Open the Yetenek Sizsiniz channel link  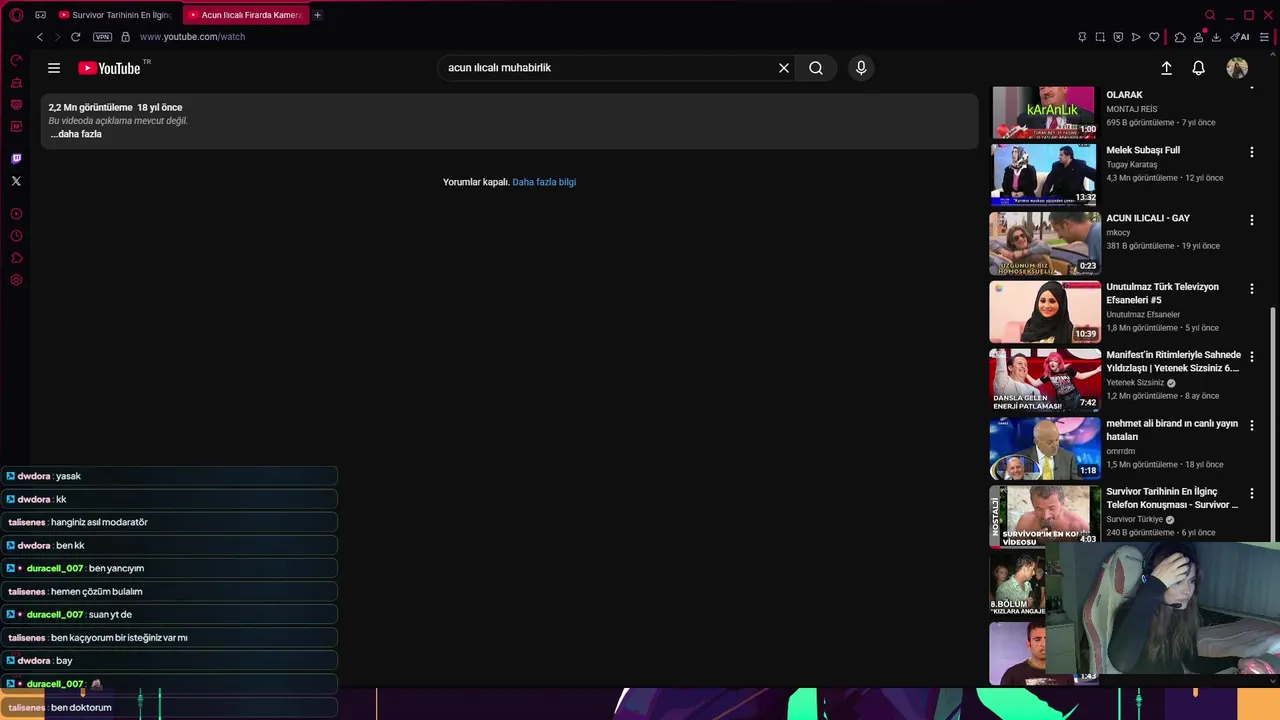(1135, 382)
